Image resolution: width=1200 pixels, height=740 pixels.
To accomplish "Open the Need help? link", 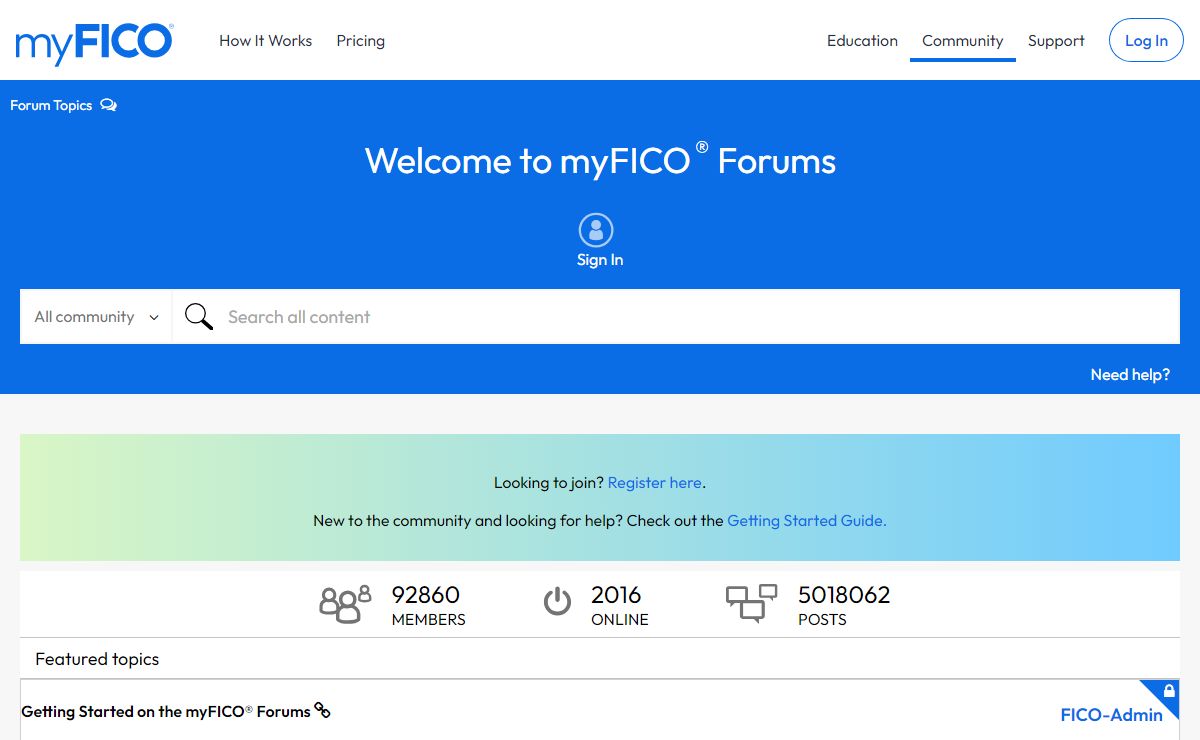I will [x=1130, y=375].
